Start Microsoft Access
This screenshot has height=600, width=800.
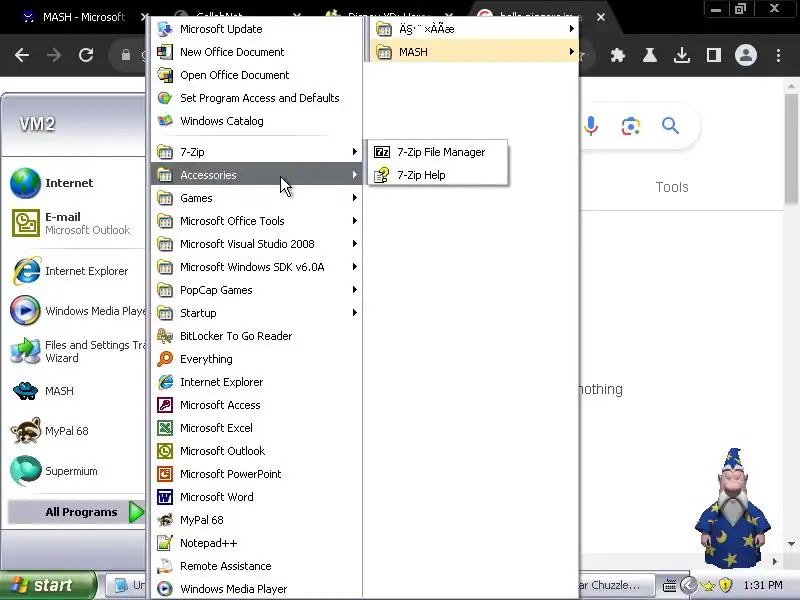pyautogui.click(x=256, y=405)
